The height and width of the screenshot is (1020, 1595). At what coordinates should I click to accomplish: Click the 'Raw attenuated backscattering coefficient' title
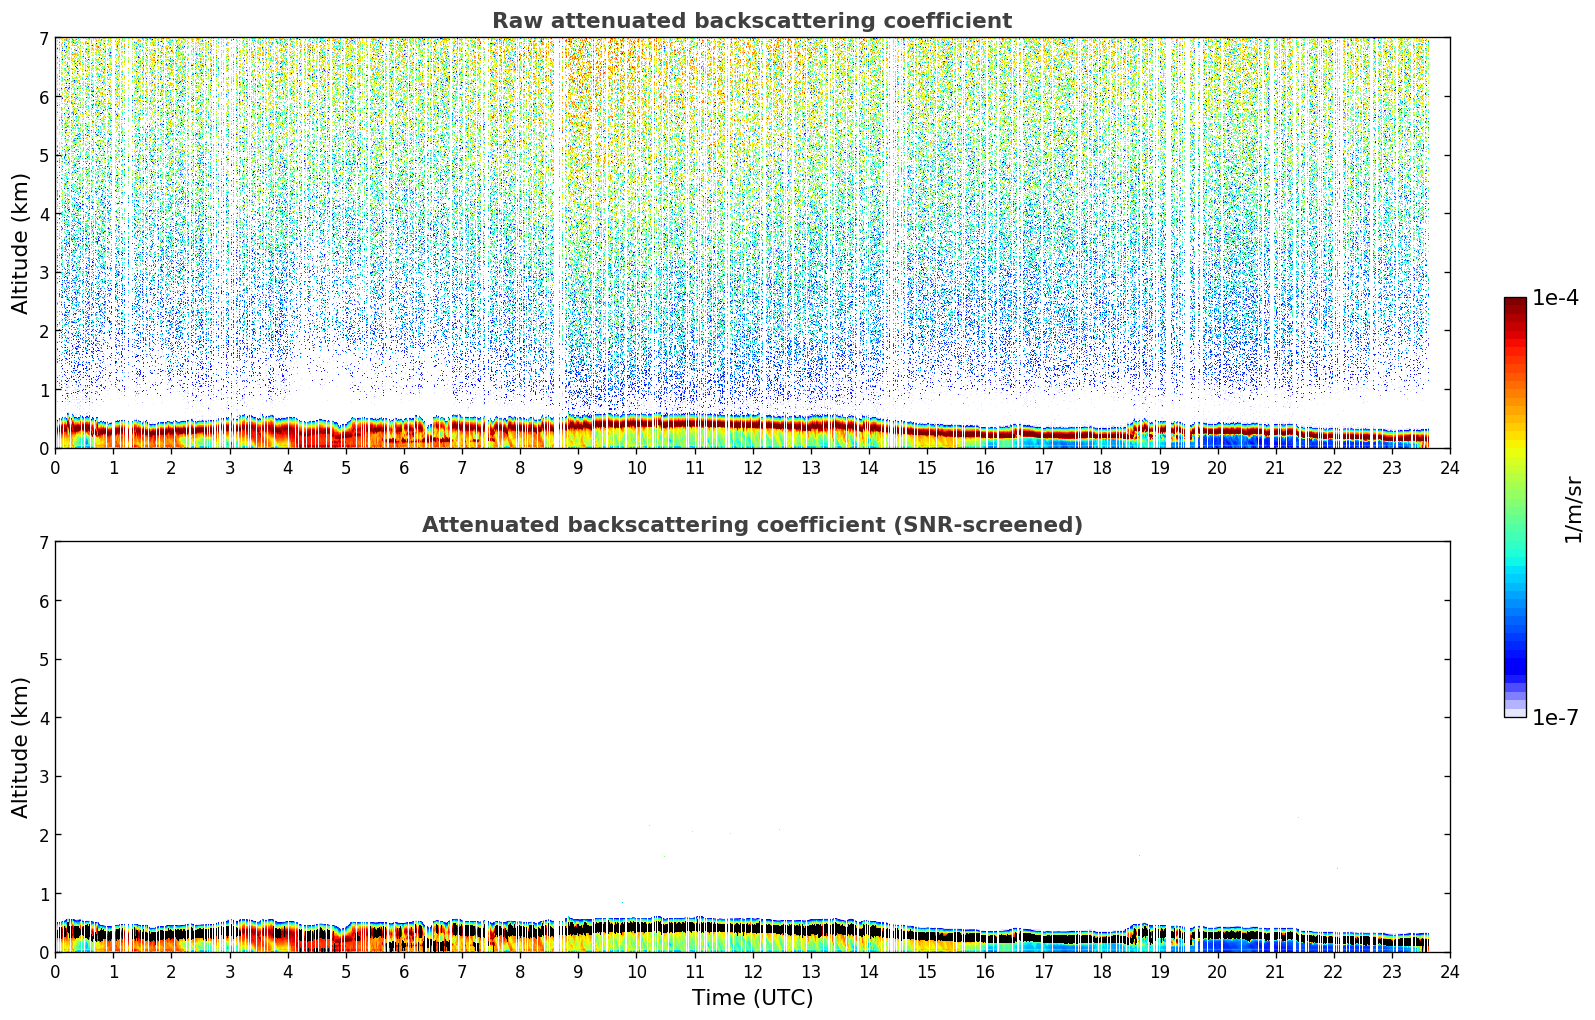coord(752,21)
